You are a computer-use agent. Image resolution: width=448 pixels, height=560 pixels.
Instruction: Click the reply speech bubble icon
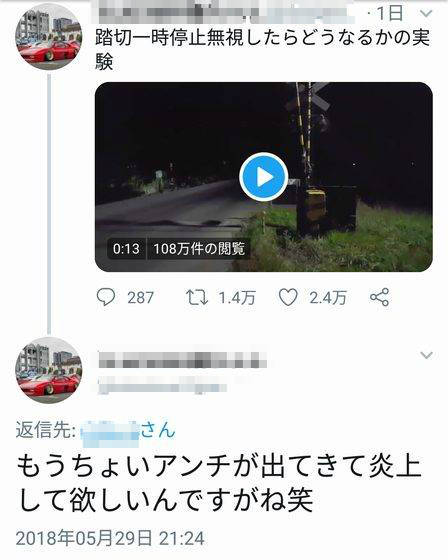(106, 297)
